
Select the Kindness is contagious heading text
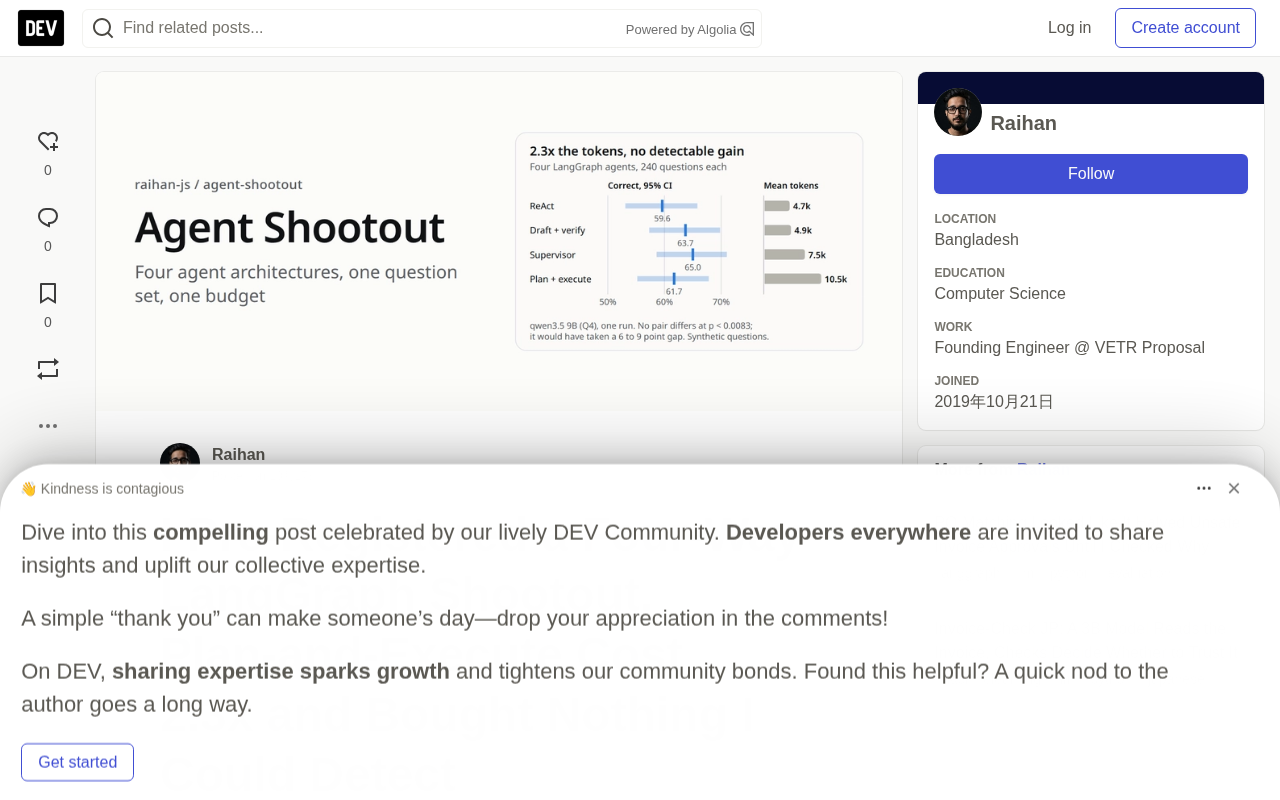point(102,489)
